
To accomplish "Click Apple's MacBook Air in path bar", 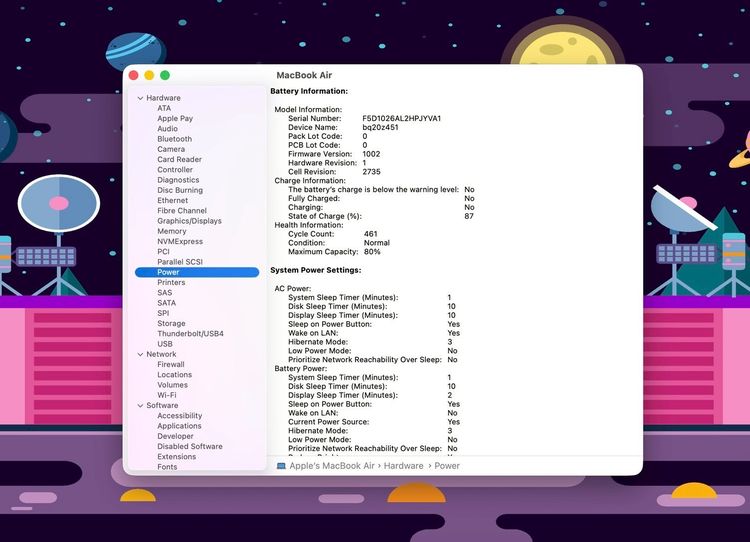I will pyautogui.click(x=332, y=466).
